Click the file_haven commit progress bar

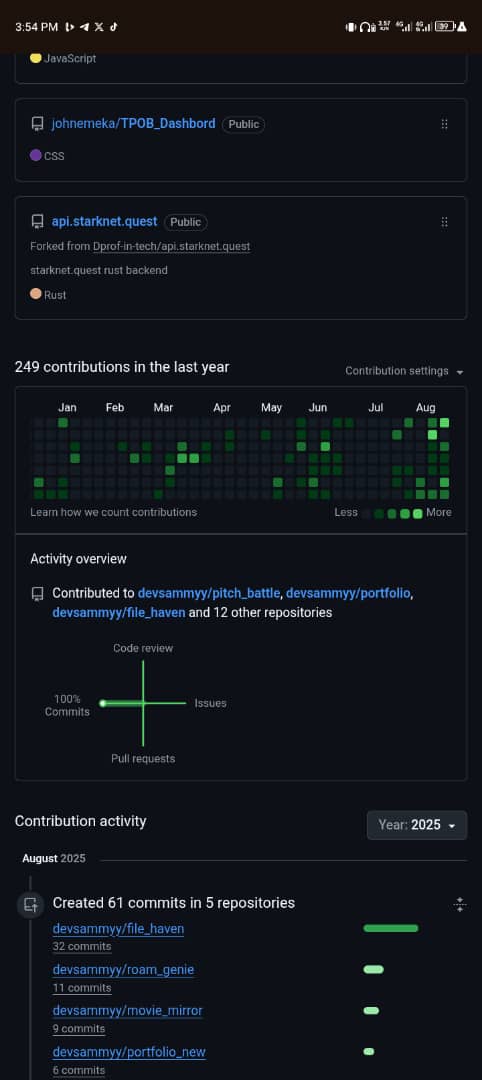pyautogui.click(x=390, y=928)
